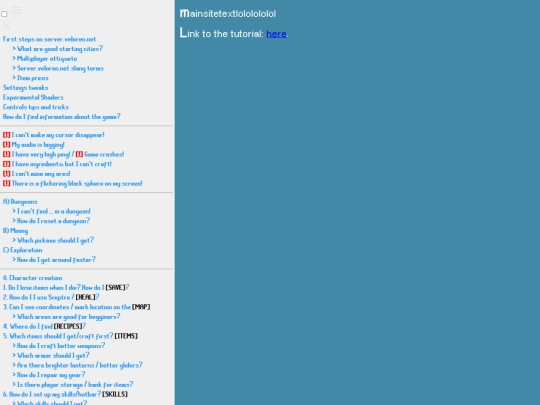
Task: Open 'Game crashes!' troubleshooting link
Action: click(100, 154)
